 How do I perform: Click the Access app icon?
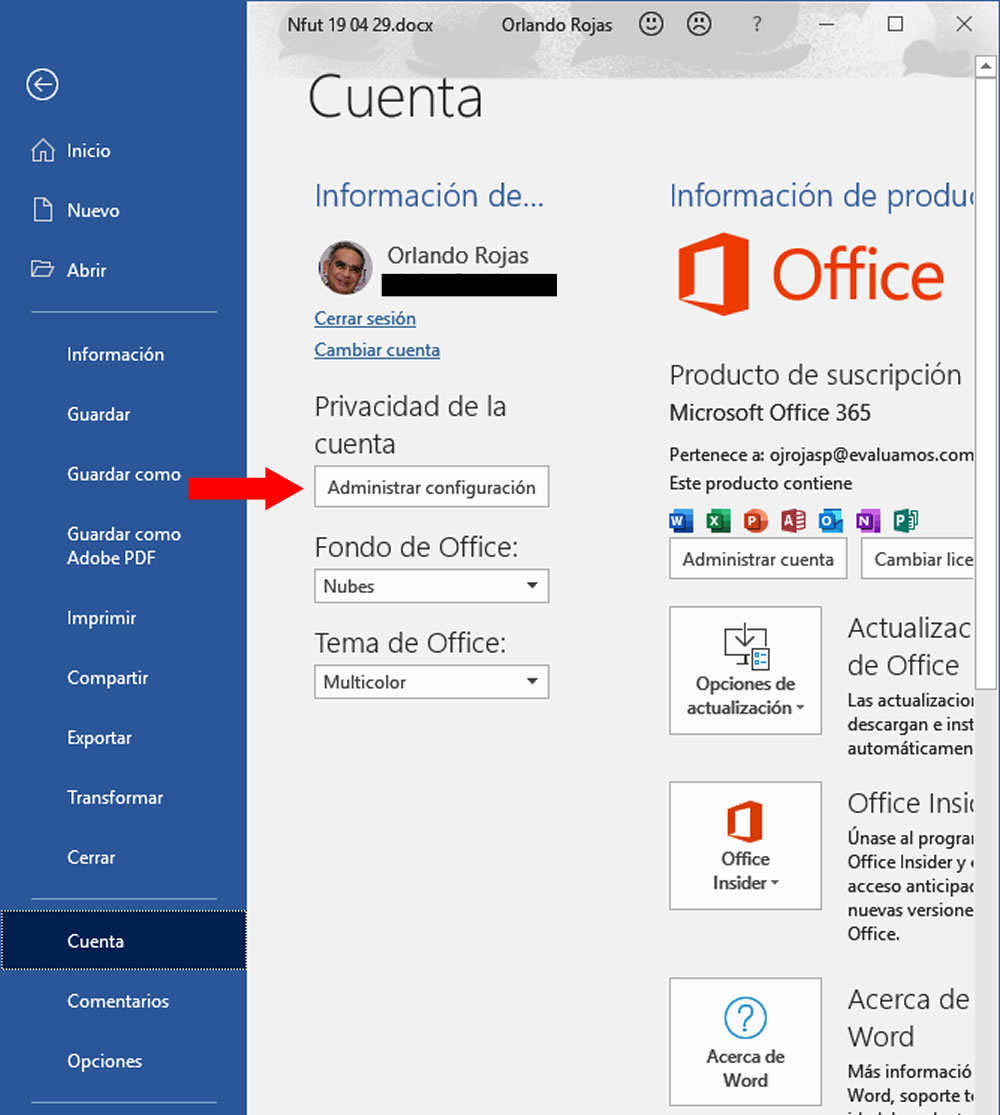(793, 521)
